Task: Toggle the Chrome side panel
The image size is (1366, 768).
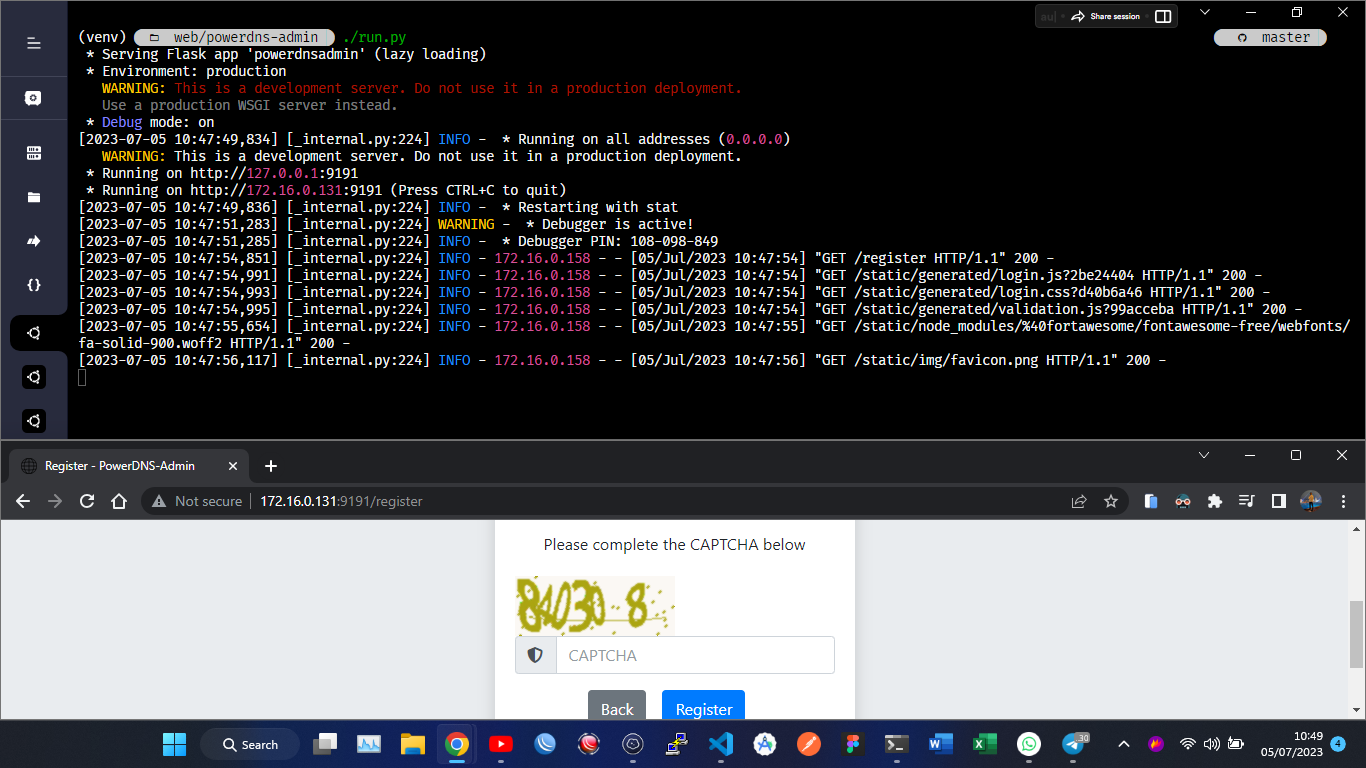Action: [1278, 501]
